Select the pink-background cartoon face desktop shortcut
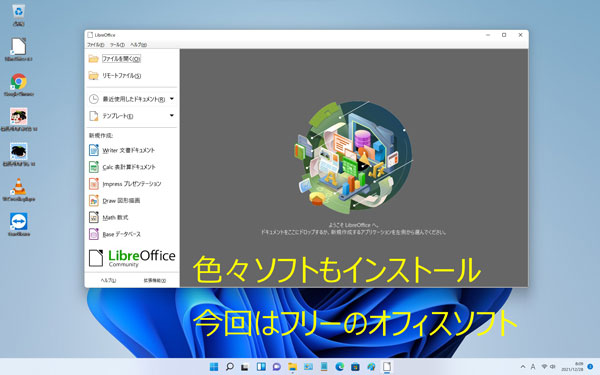600x375 pixels. tap(18, 119)
